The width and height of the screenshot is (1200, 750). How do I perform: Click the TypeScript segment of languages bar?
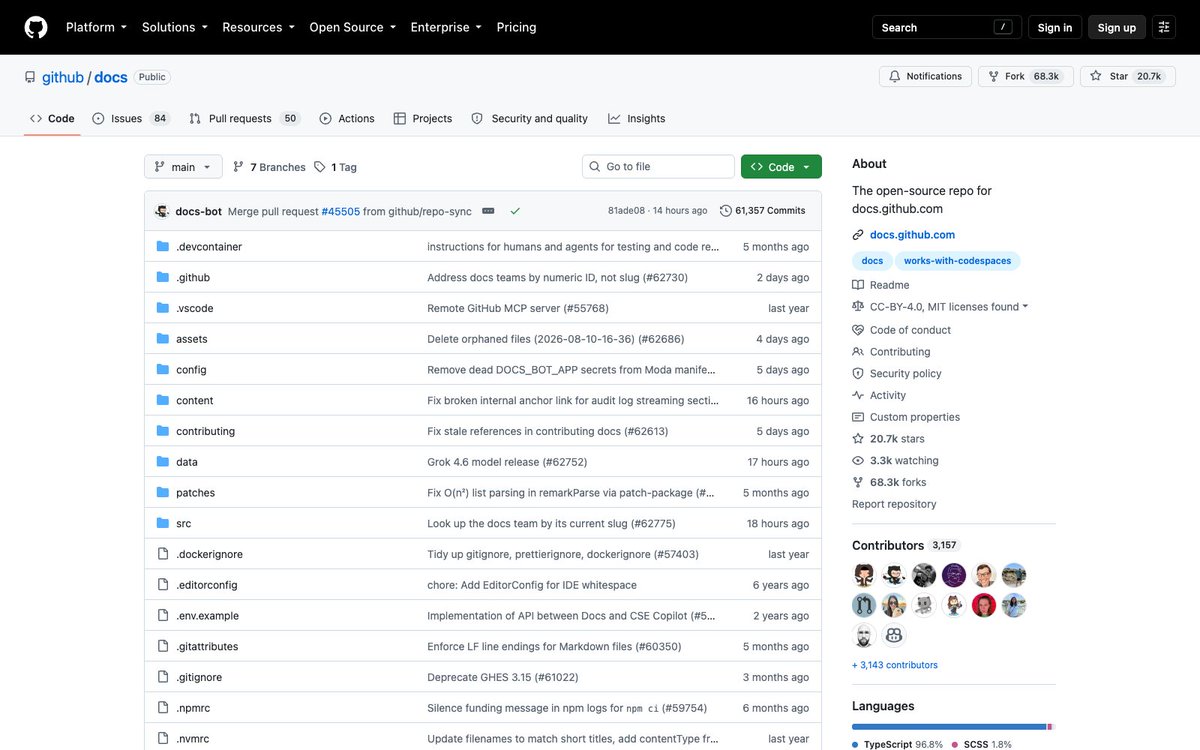click(949, 727)
